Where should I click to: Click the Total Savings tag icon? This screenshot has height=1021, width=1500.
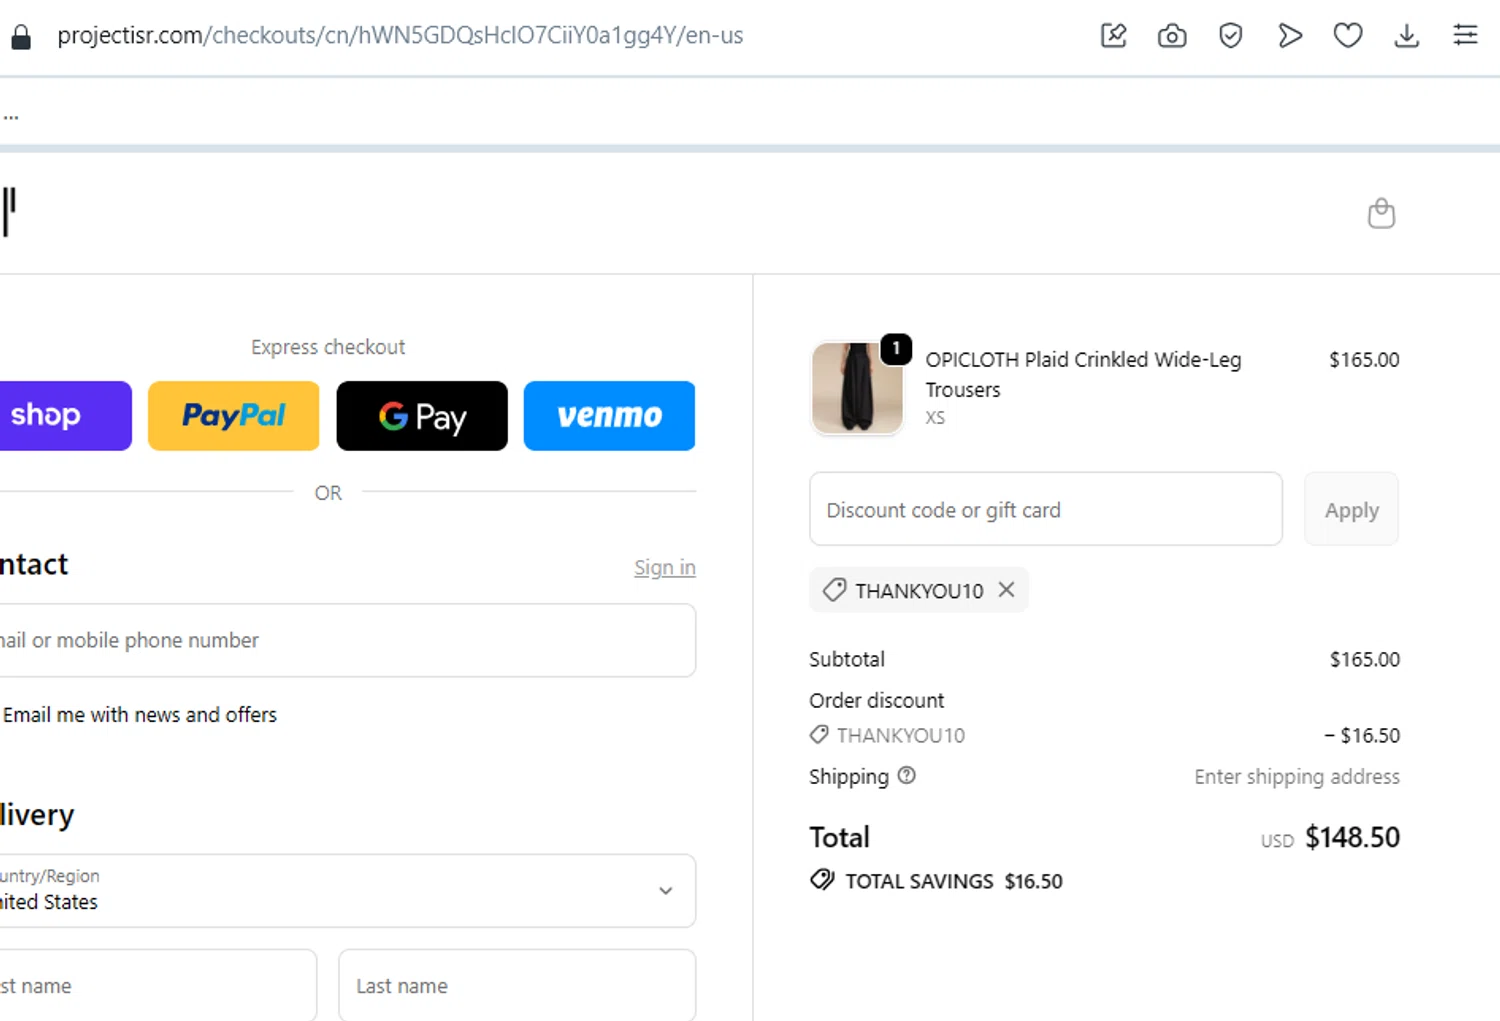(x=822, y=880)
